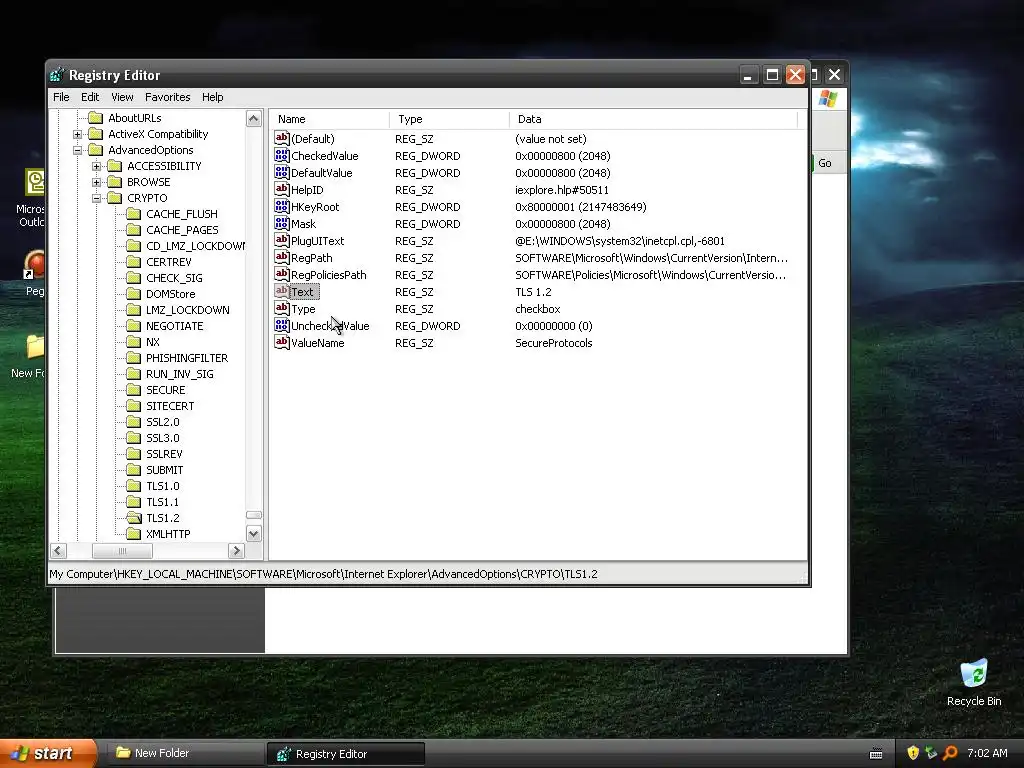
Task: Open the View menu
Action: (122, 97)
